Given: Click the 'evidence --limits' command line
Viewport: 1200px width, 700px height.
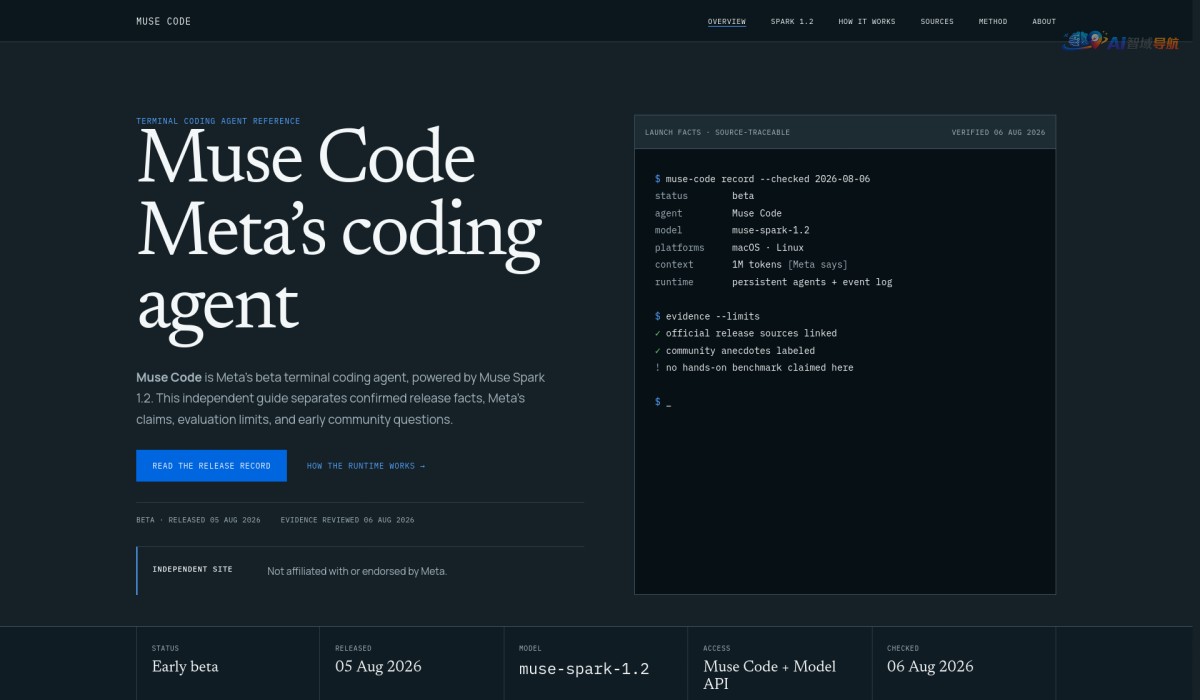Looking at the screenshot, I should [x=707, y=316].
